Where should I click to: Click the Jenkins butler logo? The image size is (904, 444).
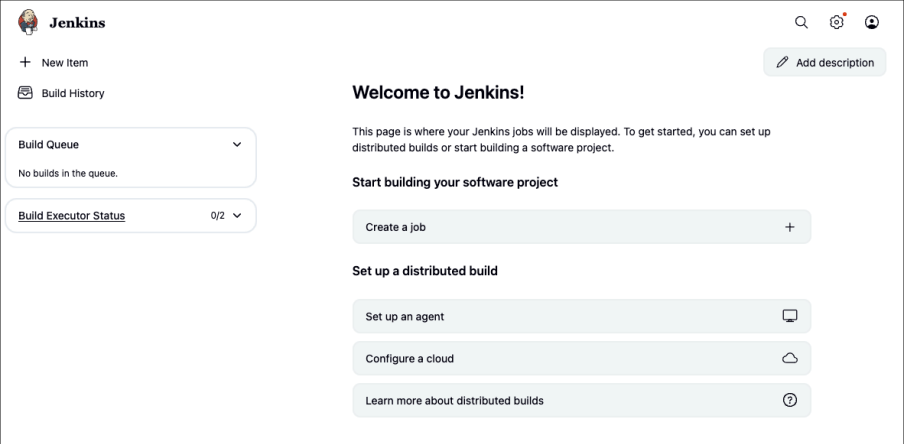28,22
